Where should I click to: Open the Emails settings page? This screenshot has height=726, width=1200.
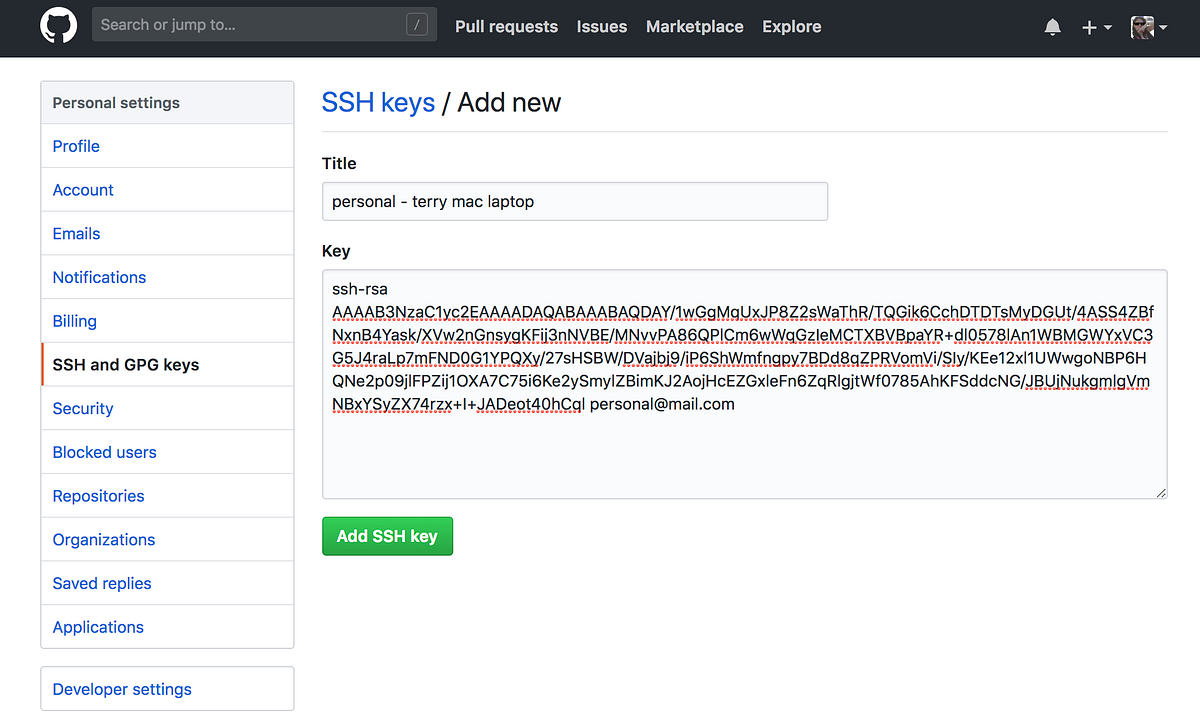(x=76, y=233)
